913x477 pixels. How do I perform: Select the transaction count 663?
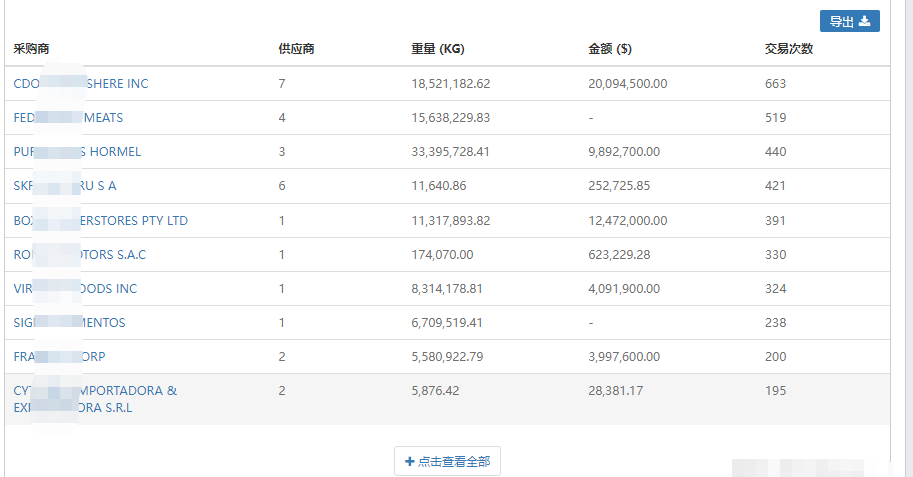point(776,84)
